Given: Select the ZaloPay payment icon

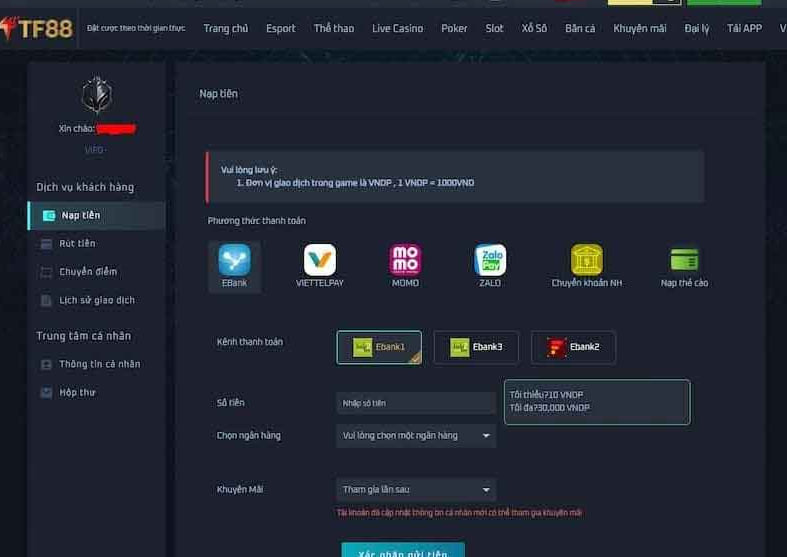Looking at the screenshot, I should click(x=490, y=260).
